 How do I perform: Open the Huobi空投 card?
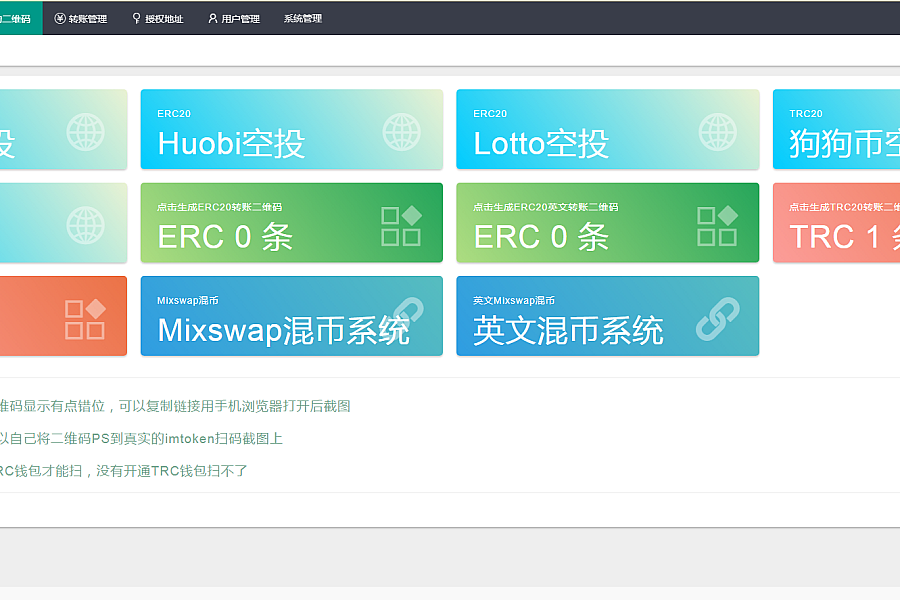(x=292, y=129)
